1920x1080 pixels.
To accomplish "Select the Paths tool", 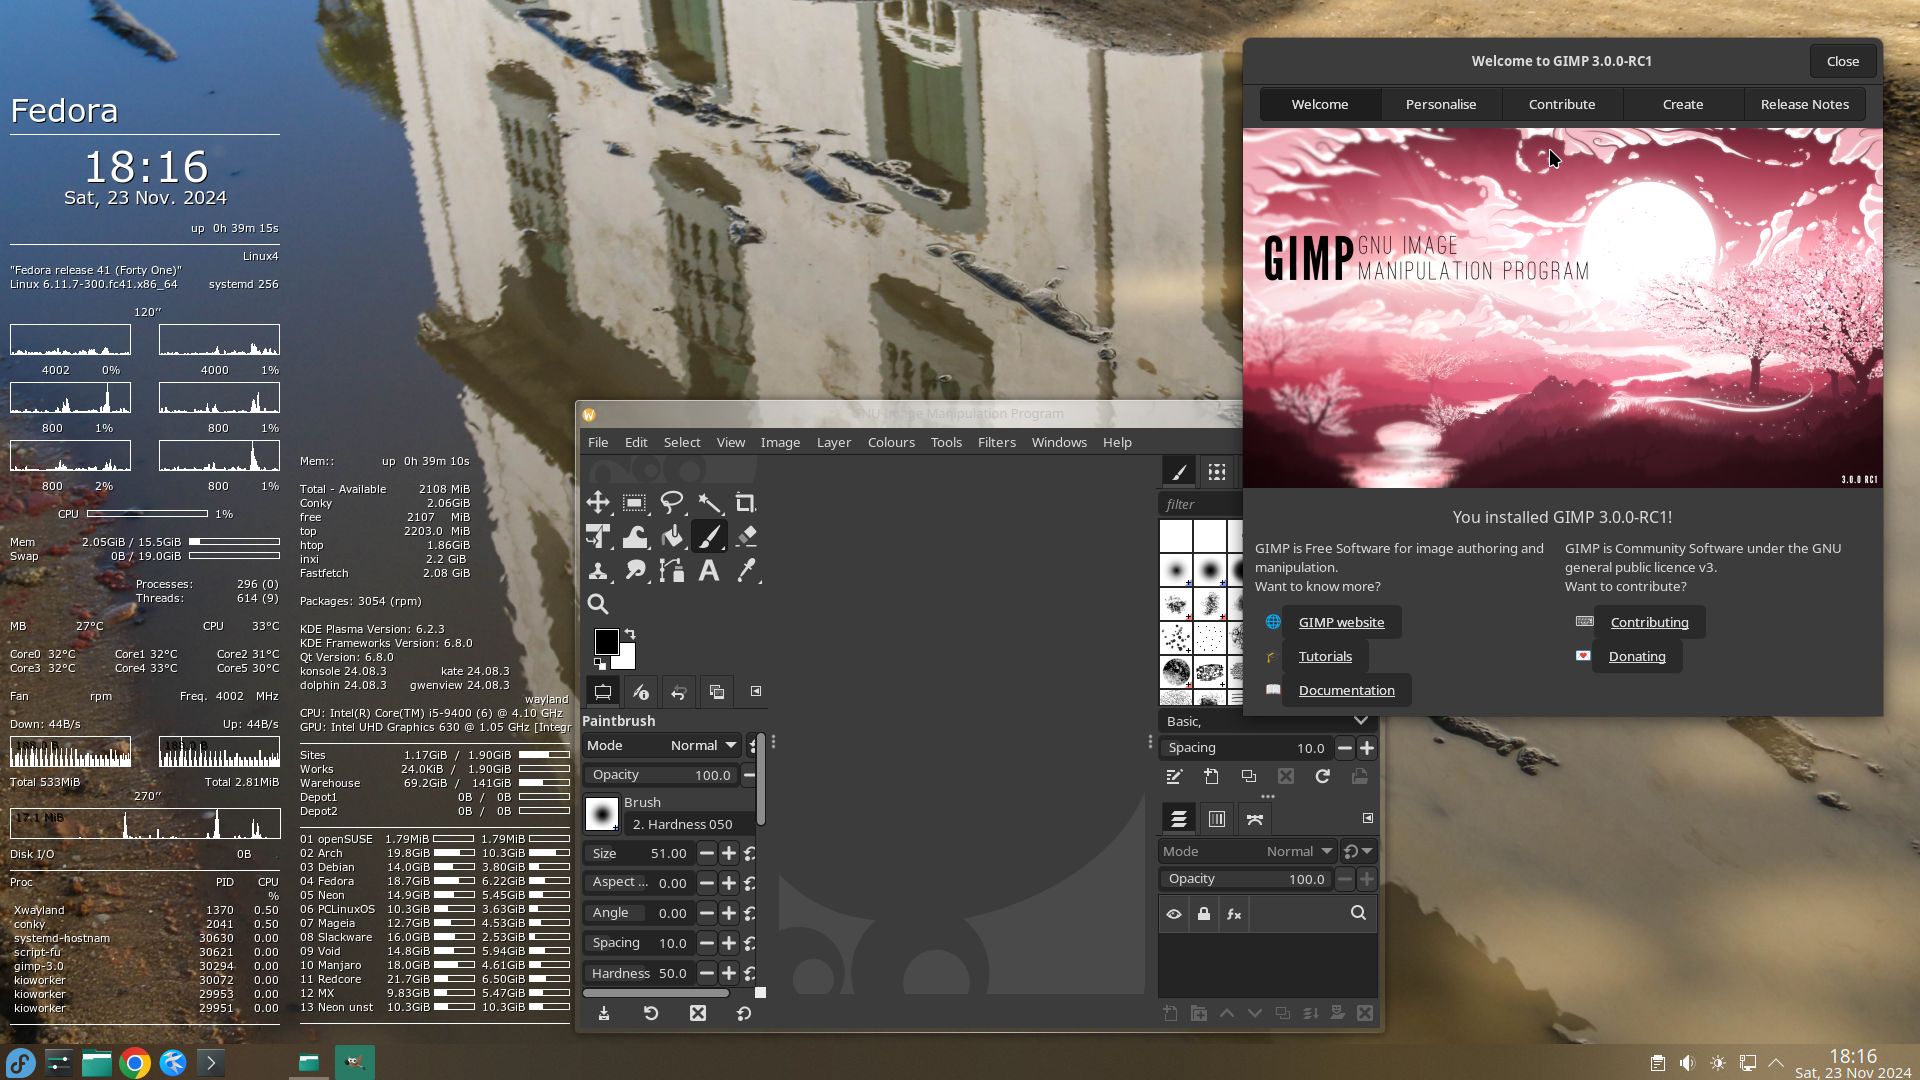I will pos(672,571).
